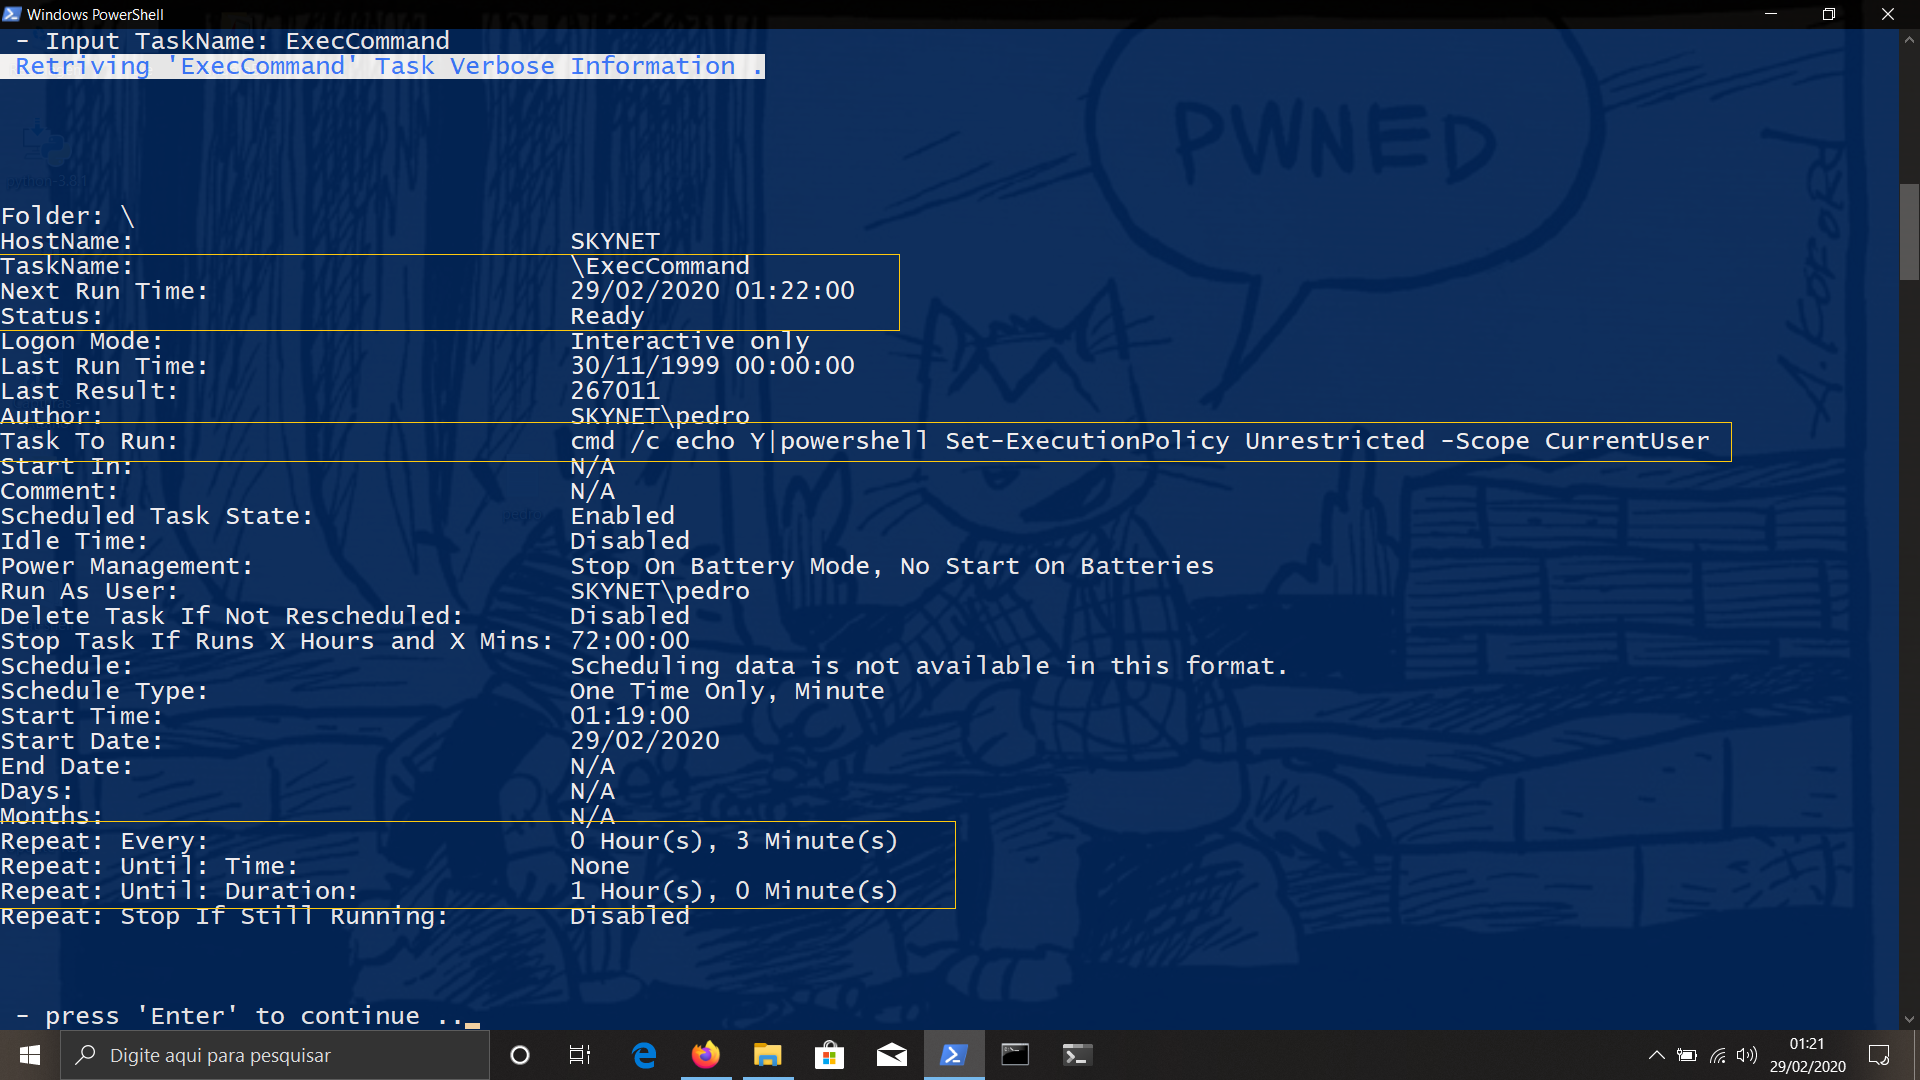
Task: Open File Explorer on the taskbar
Action: 767,1054
